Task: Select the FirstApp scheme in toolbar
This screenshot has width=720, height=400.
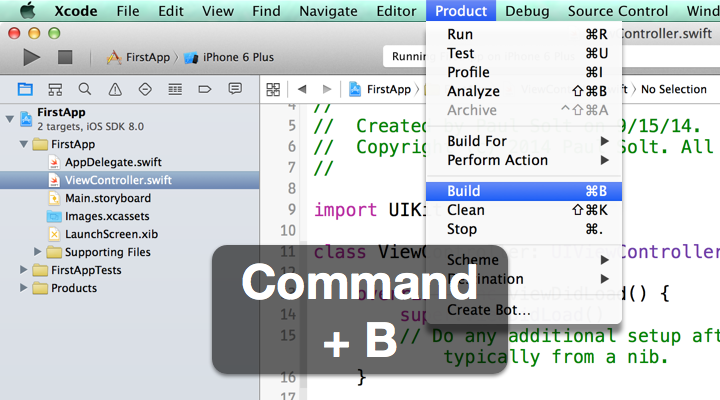Action: [x=138, y=57]
